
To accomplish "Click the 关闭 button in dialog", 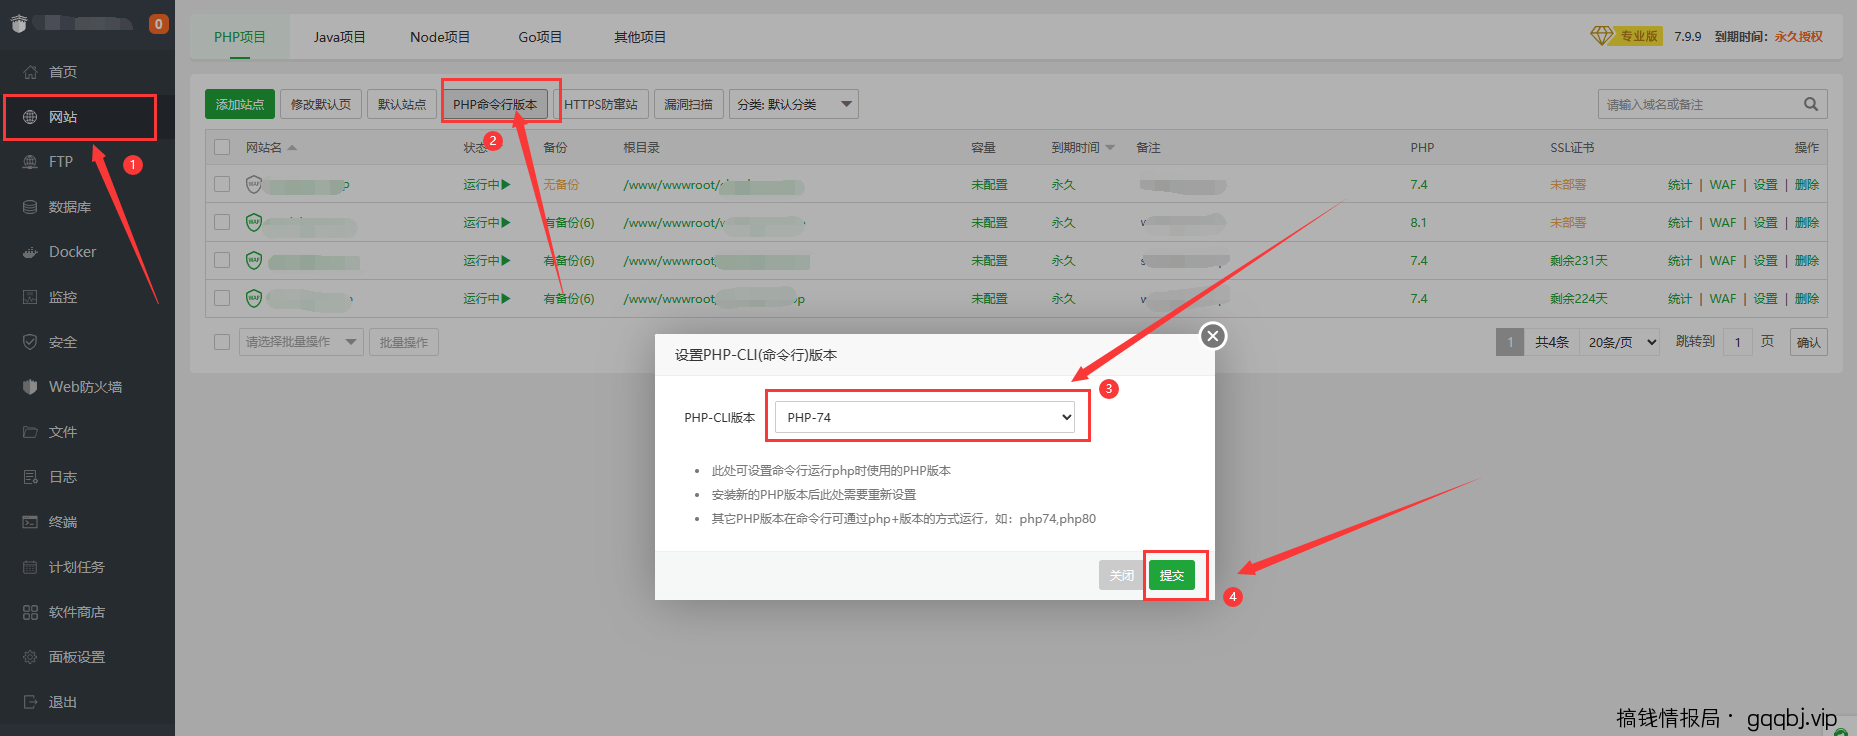I will (x=1122, y=575).
